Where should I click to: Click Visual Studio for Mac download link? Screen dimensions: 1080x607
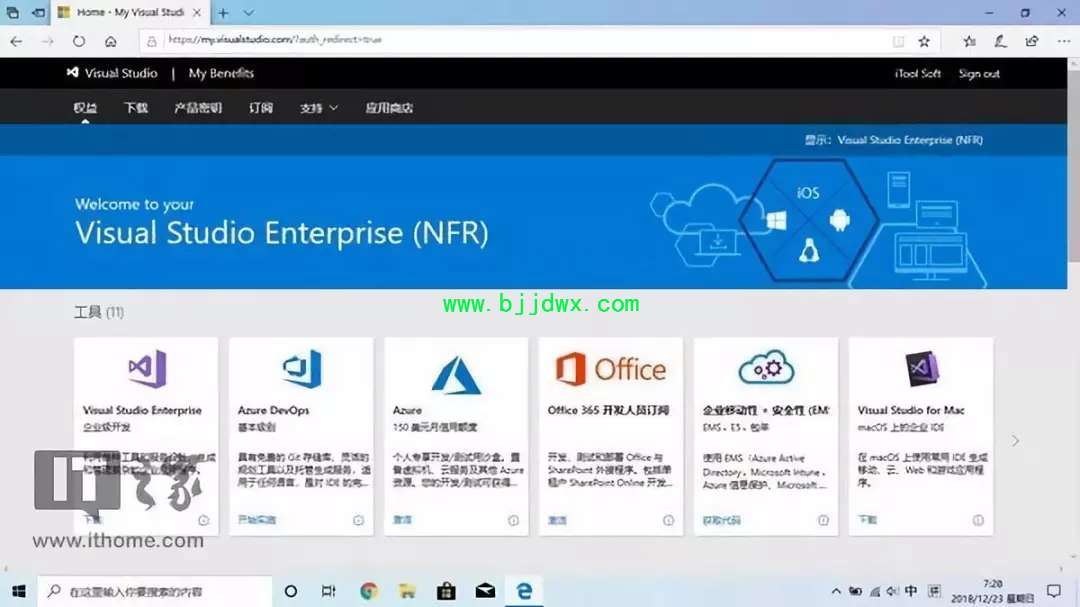[868, 519]
